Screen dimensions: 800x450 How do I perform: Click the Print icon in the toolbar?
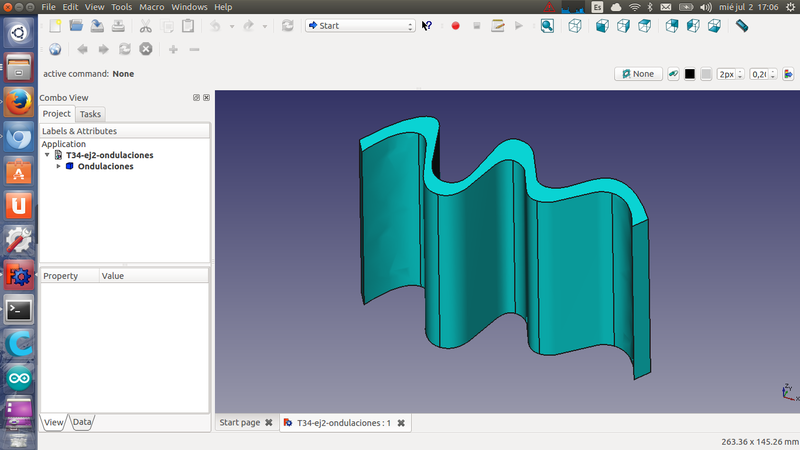coord(118,26)
